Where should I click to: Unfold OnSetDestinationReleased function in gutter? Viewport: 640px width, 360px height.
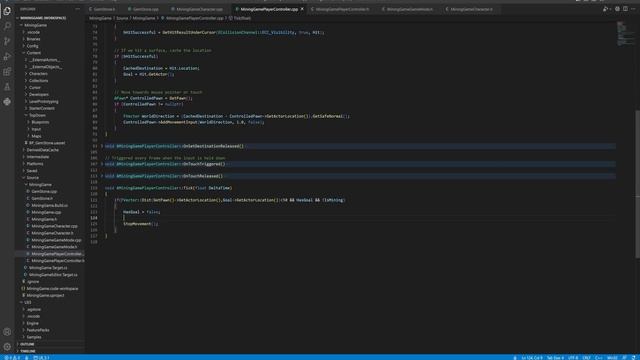pyautogui.click(x=102, y=146)
